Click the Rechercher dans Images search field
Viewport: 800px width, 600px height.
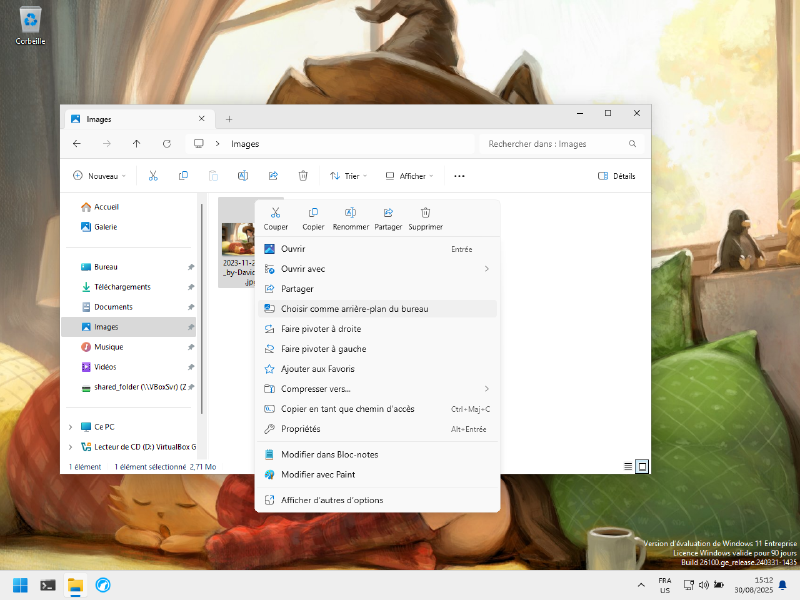pyautogui.click(x=555, y=143)
